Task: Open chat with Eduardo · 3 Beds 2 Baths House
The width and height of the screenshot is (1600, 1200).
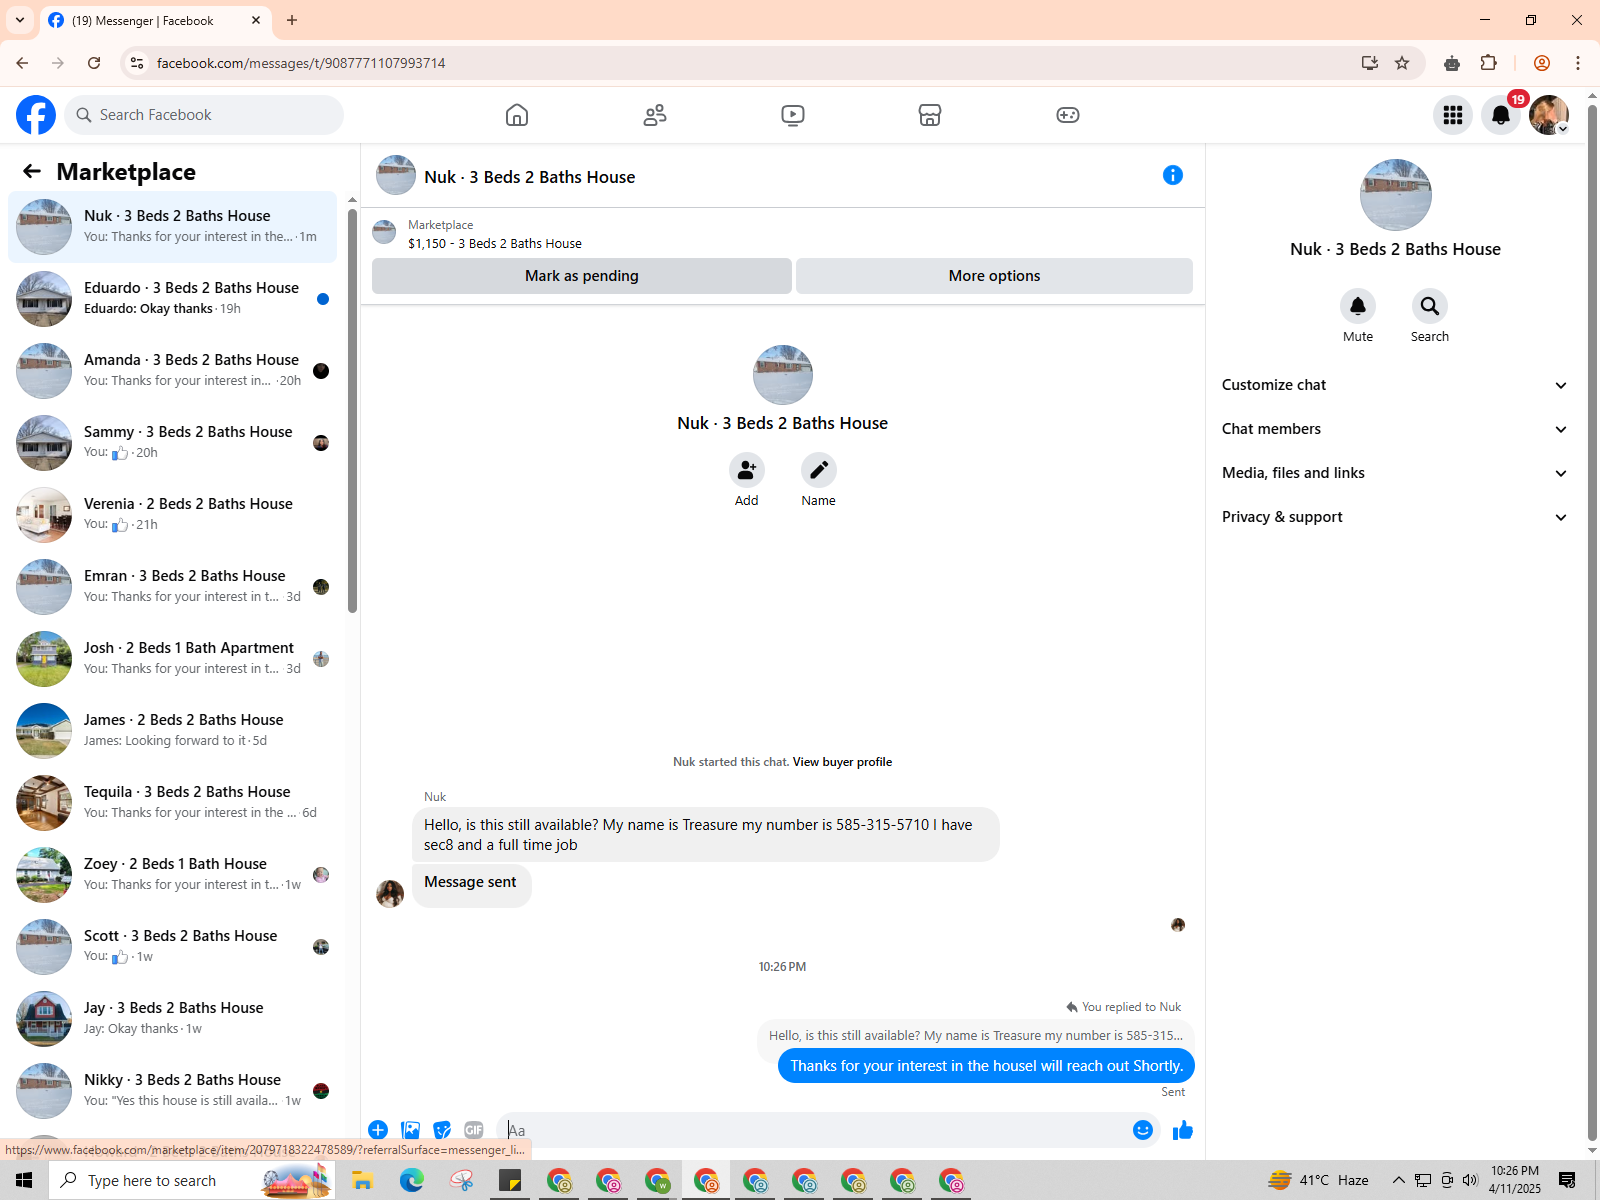Action: (x=172, y=299)
